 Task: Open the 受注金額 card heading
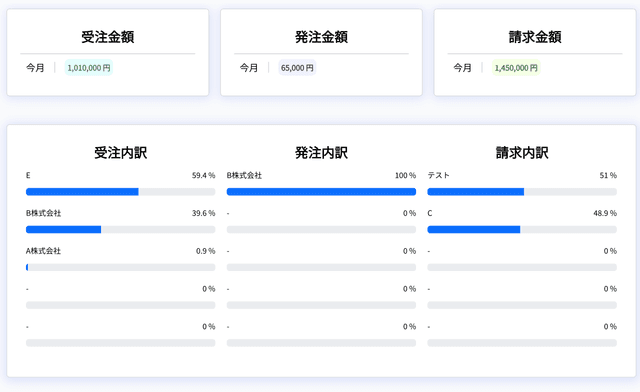(108, 37)
